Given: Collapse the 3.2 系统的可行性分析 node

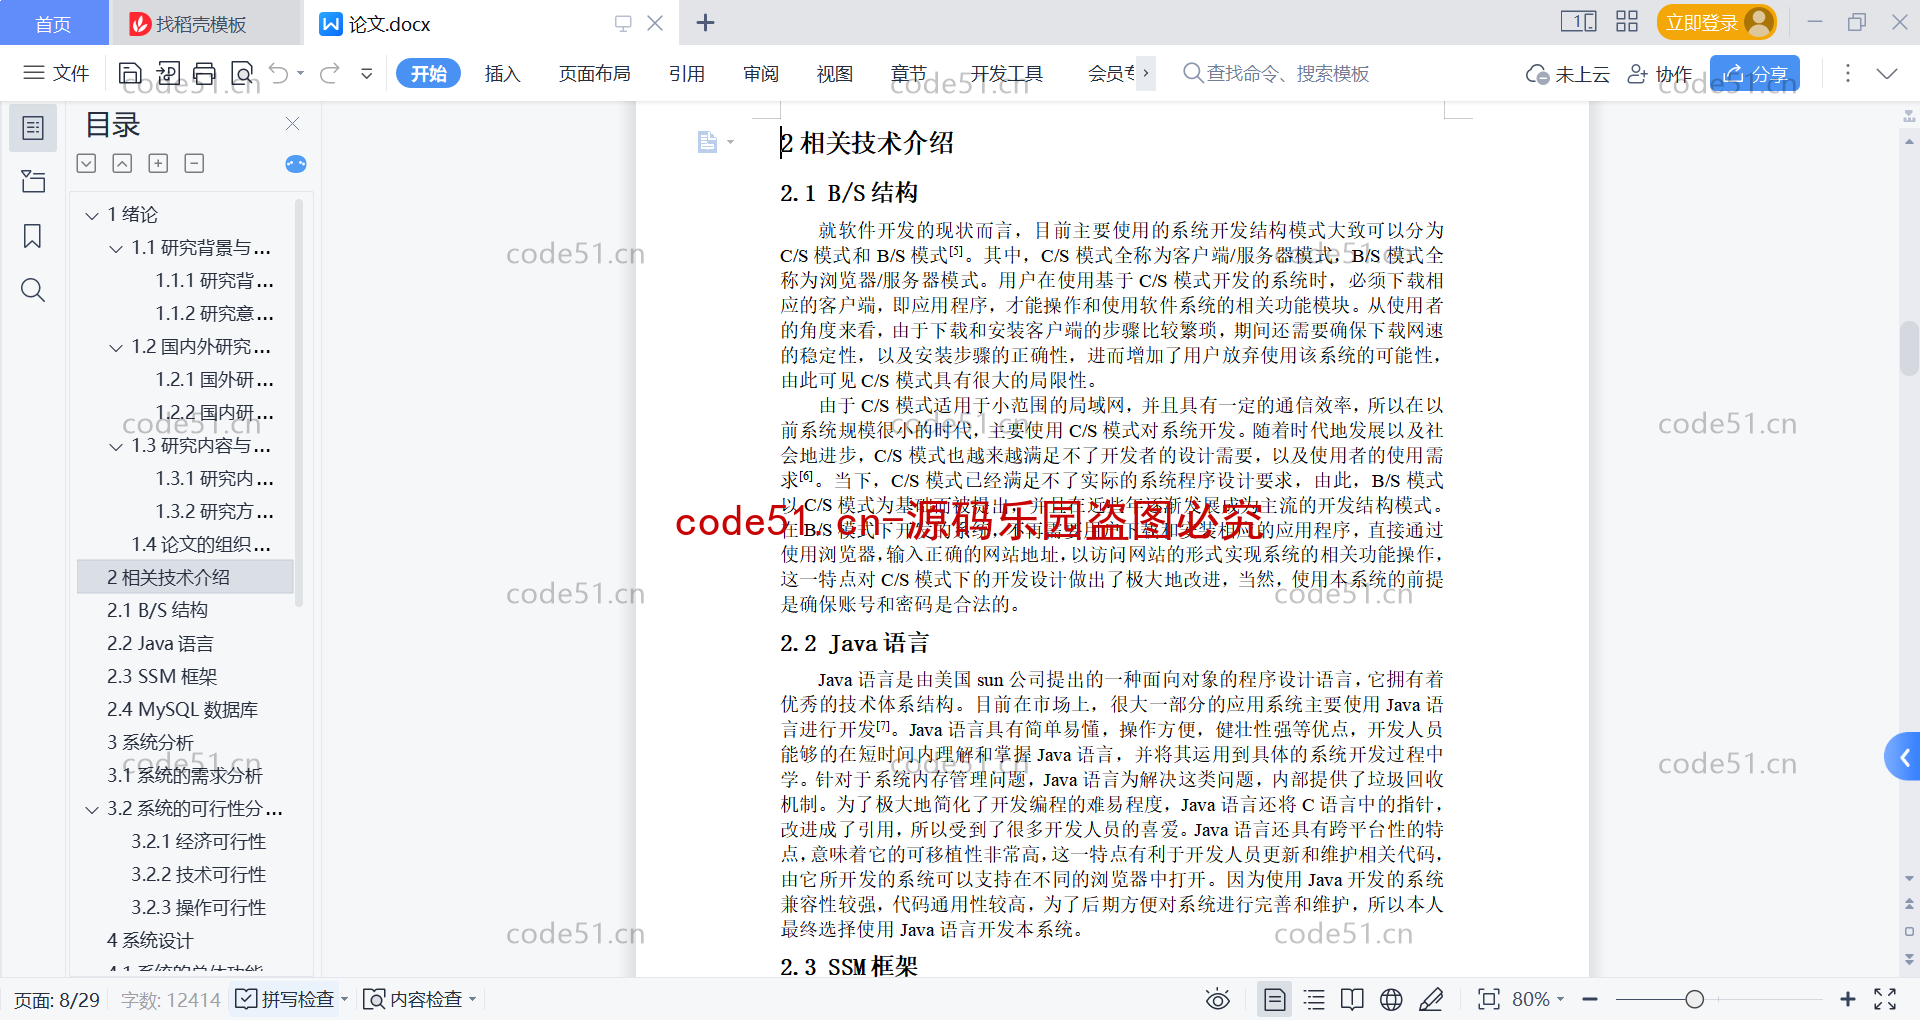Looking at the screenshot, I should click(x=92, y=809).
